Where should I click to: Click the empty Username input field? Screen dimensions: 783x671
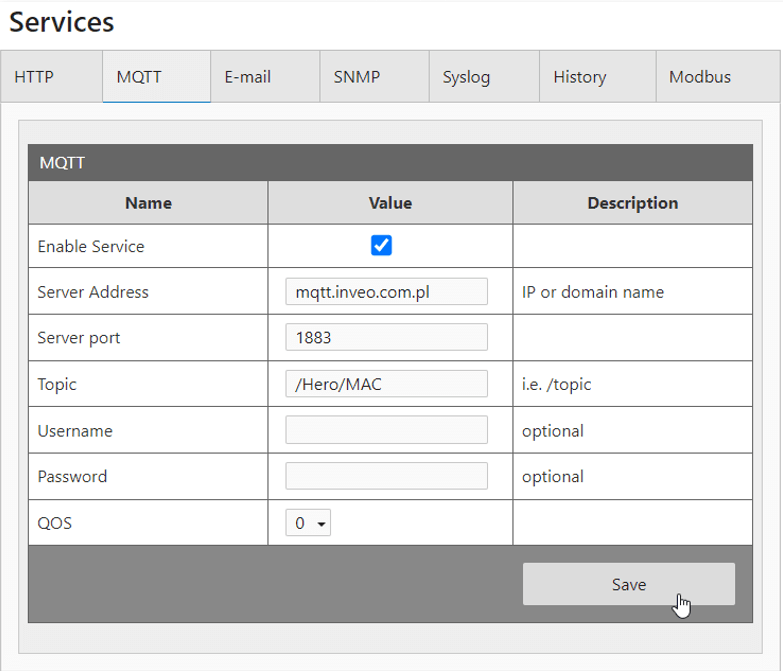[x=386, y=430]
